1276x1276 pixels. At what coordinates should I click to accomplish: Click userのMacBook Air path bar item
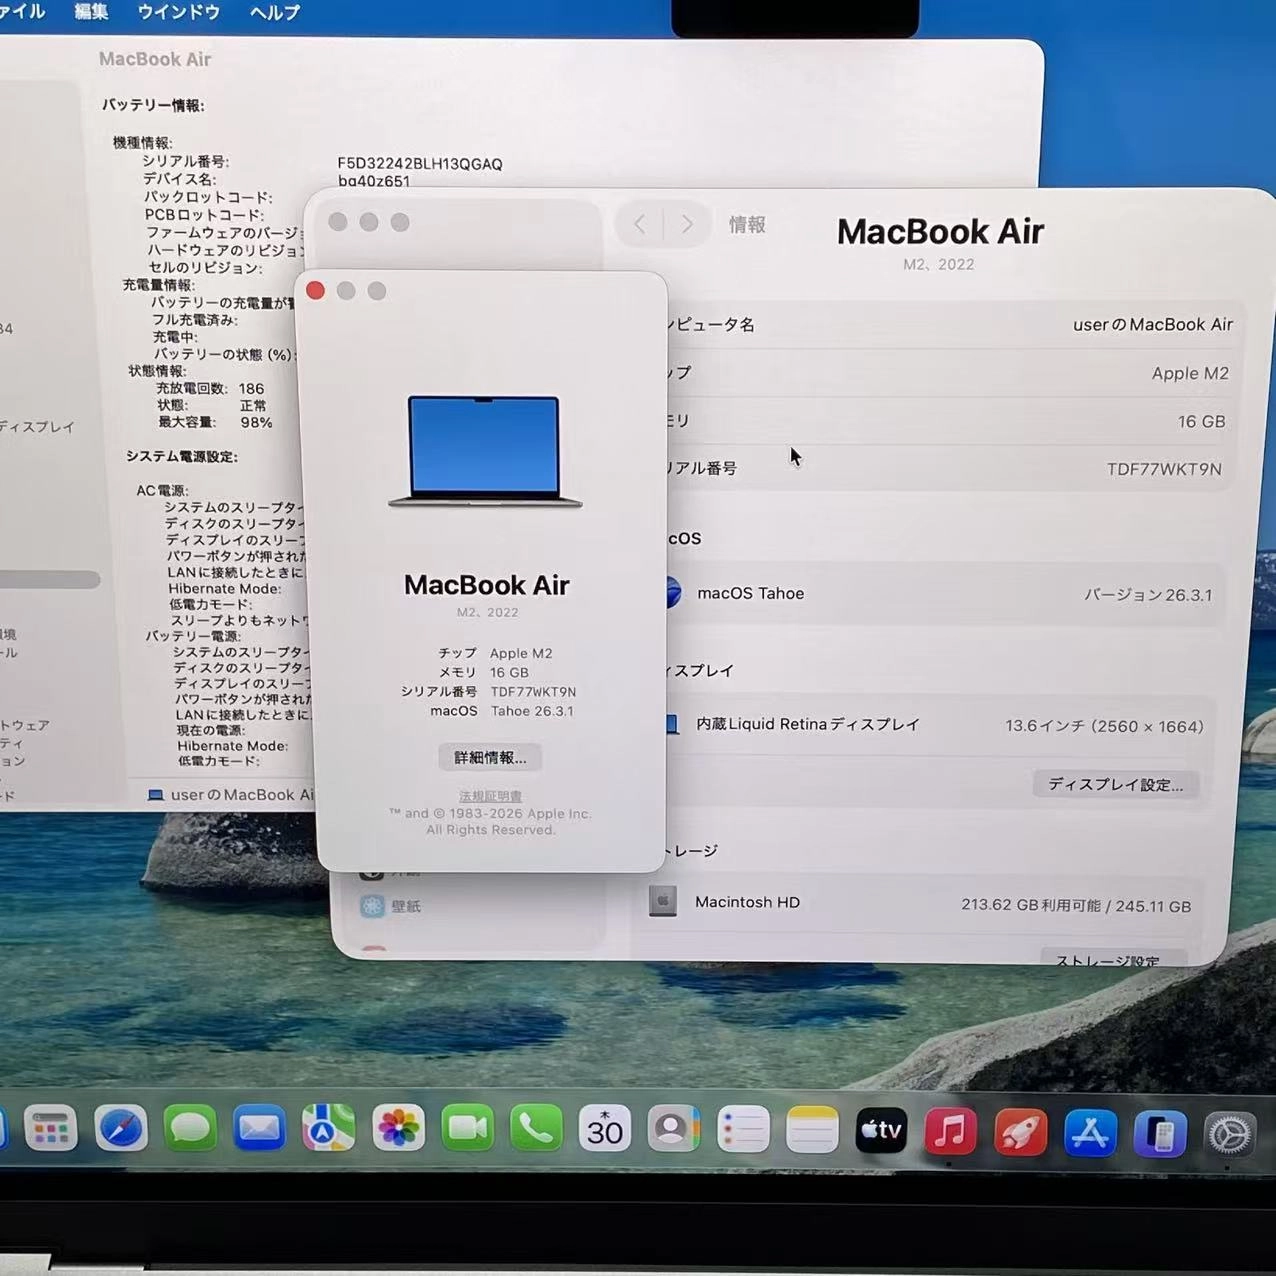pyautogui.click(x=232, y=795)
